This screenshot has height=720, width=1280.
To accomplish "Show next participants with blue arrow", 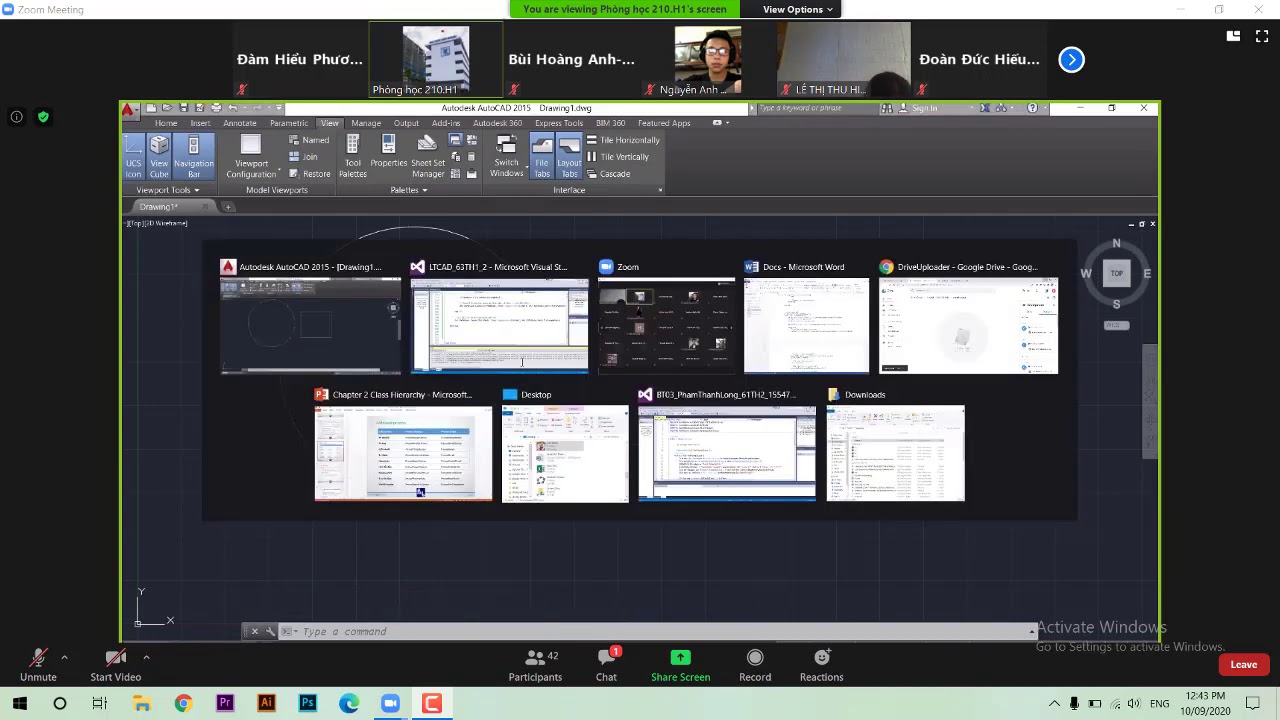I will [x=1071, y=59].
